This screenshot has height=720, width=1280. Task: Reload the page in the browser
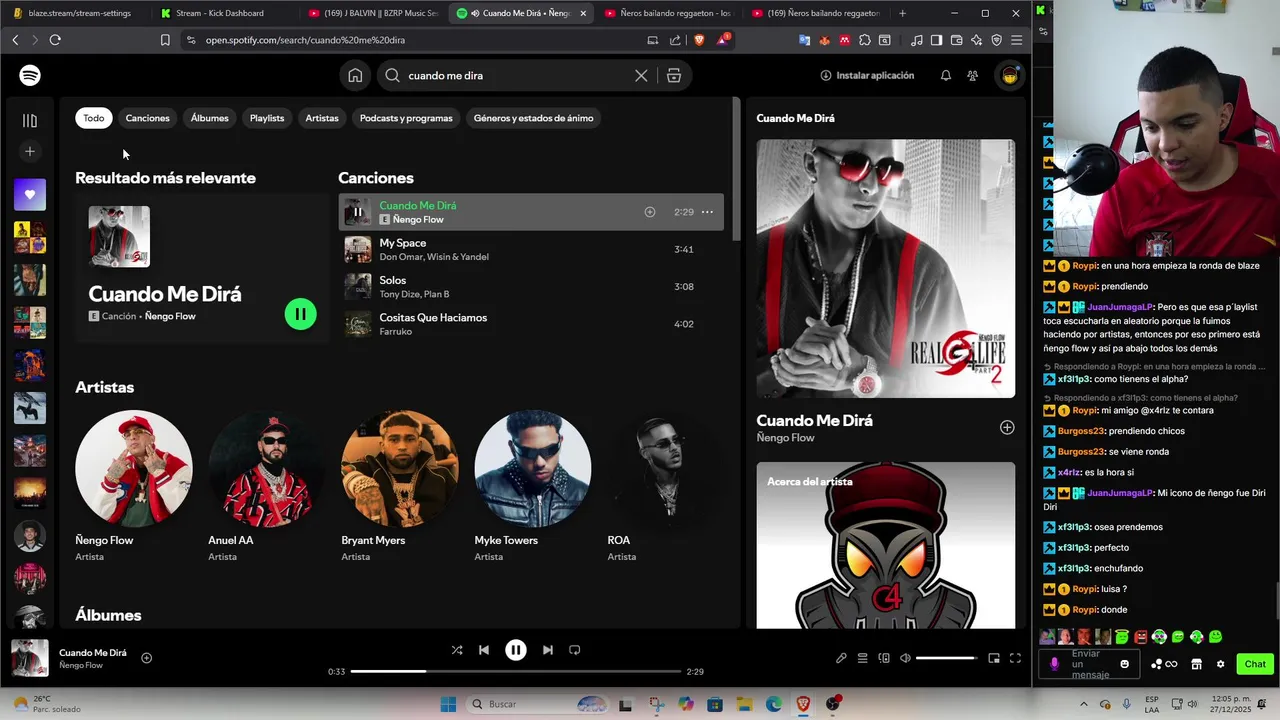click(55, 40)
